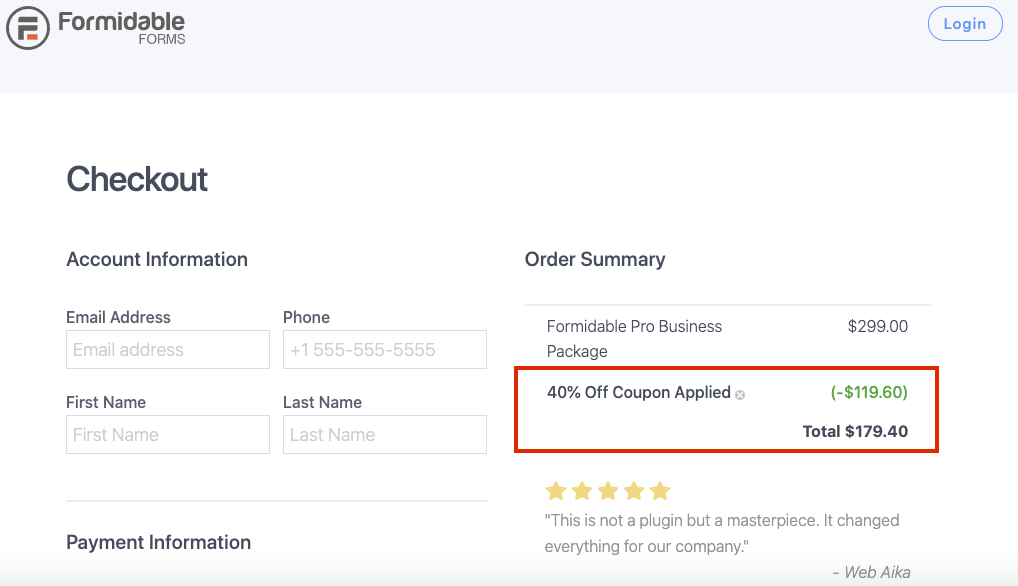Screen dimensions: 1018x586
Task: Focus the Email address input field
Action: click(x=168, y=350)
